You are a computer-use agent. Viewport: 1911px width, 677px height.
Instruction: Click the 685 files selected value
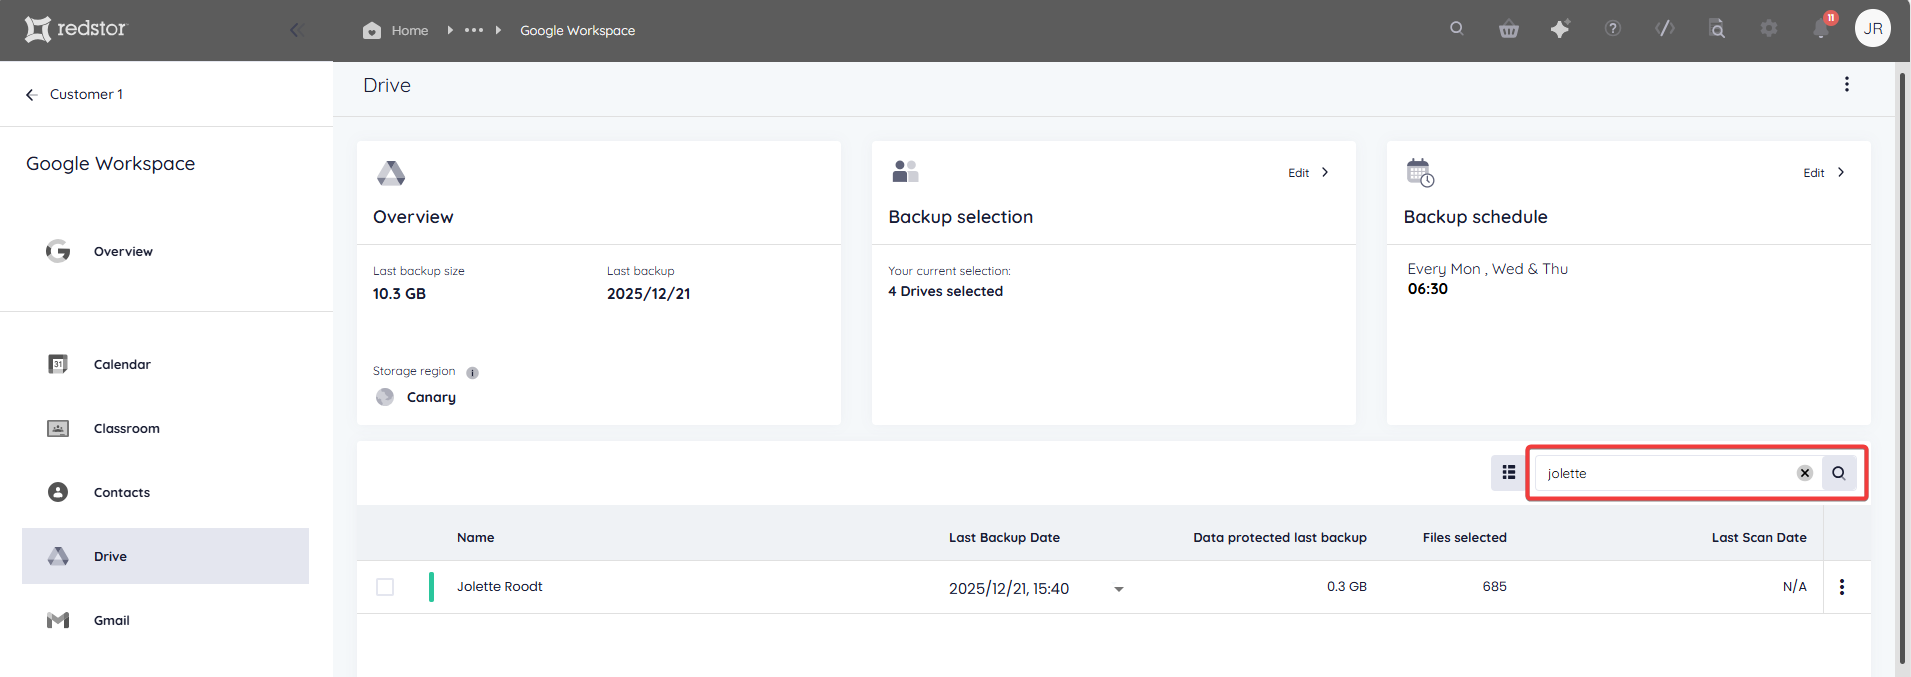click(x=1494, y=587)
